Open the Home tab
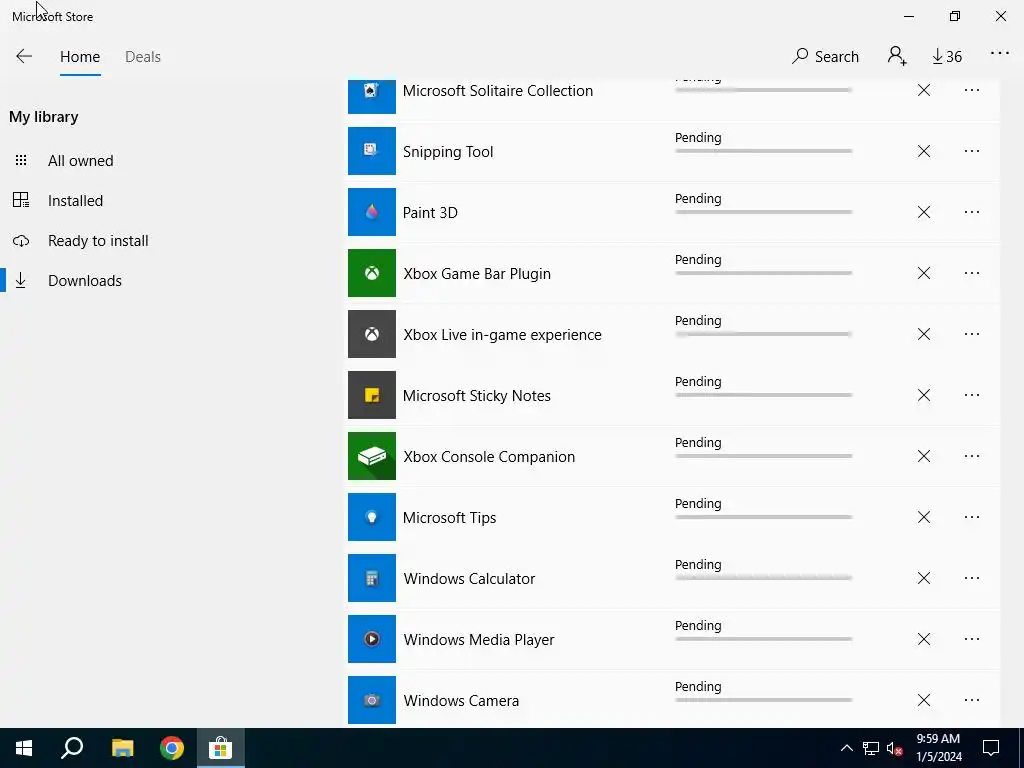 coord(80,57)
